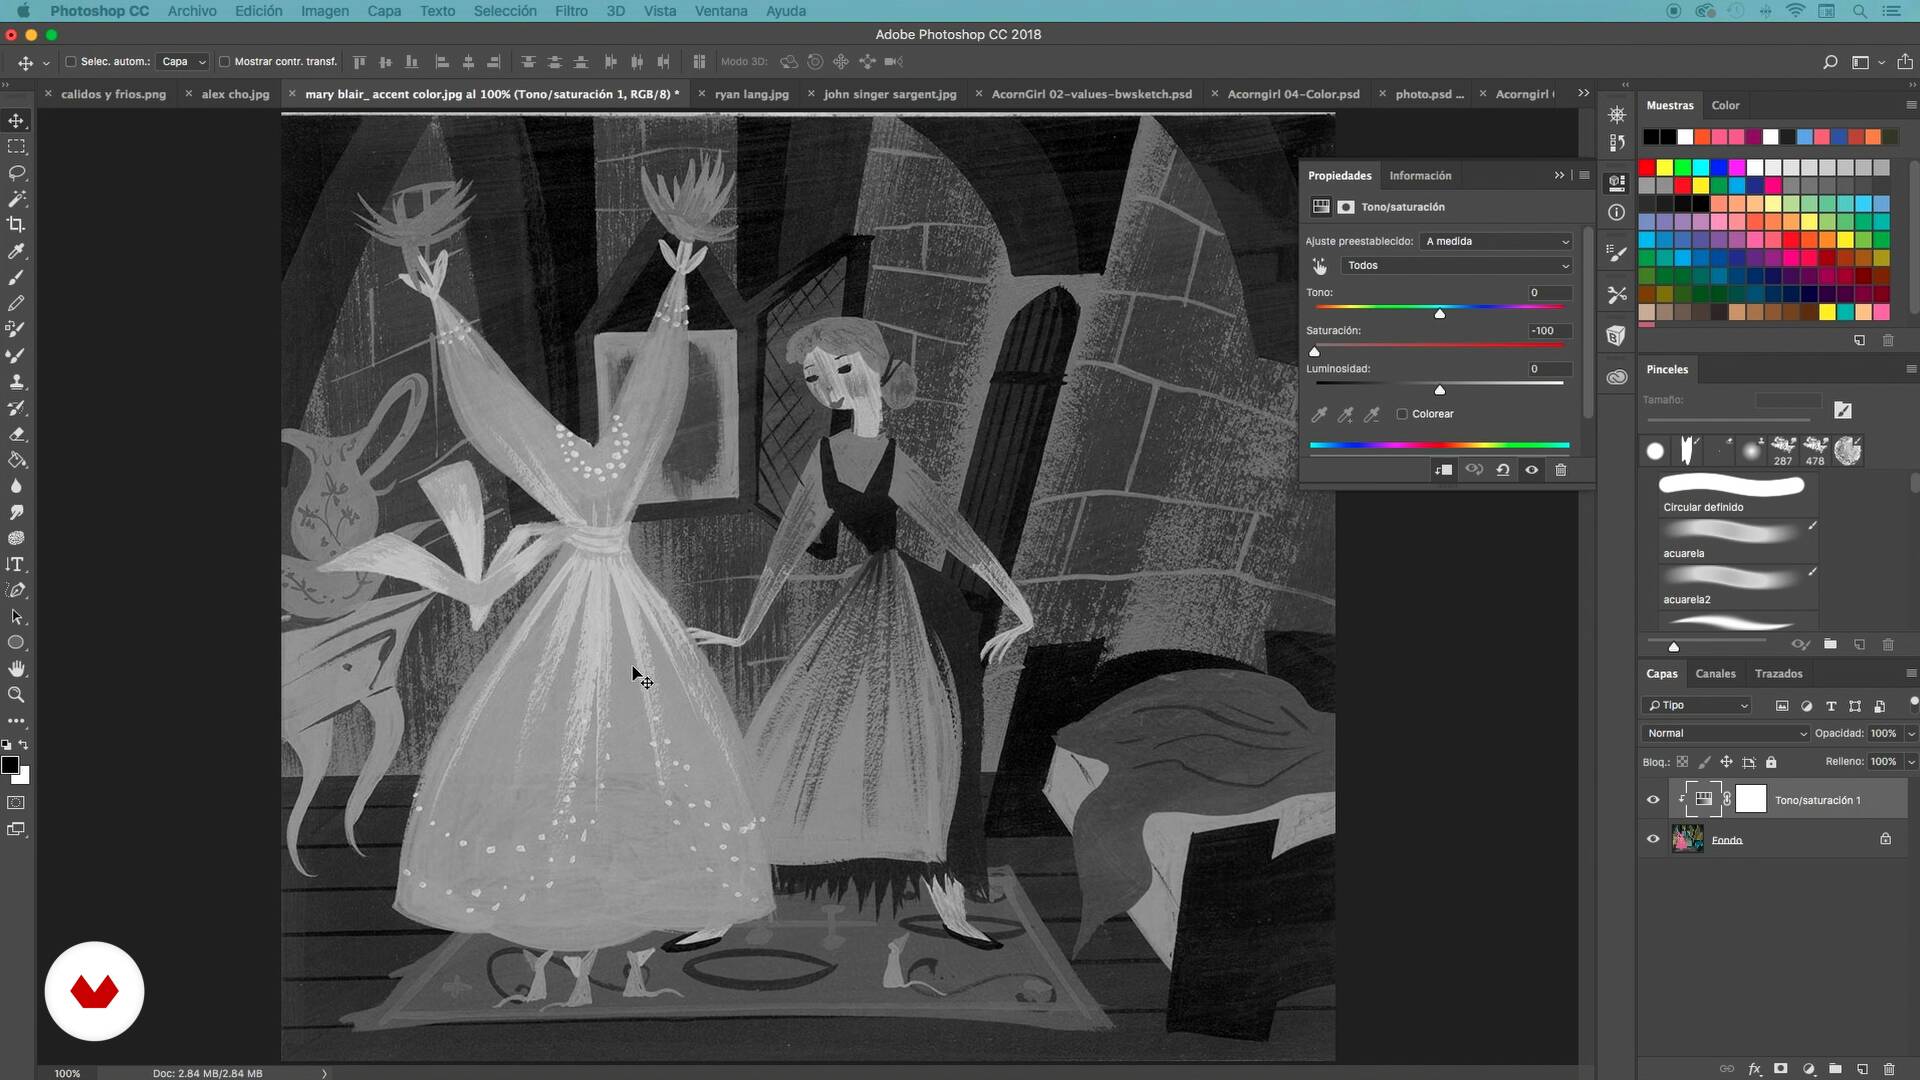Open the Todos color range dropdown
Viewport: 1920px width, 1080px height.
1457,266
